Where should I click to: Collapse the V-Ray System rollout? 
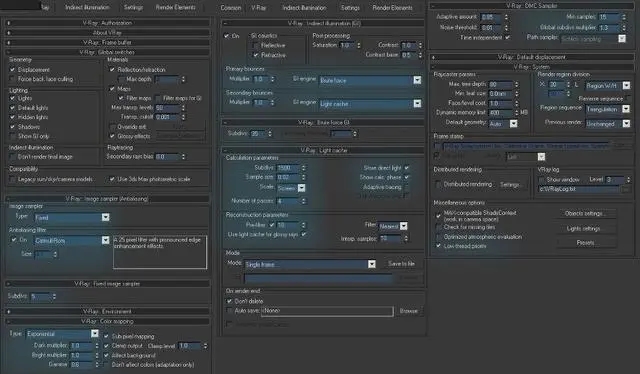tap(532, 67)
